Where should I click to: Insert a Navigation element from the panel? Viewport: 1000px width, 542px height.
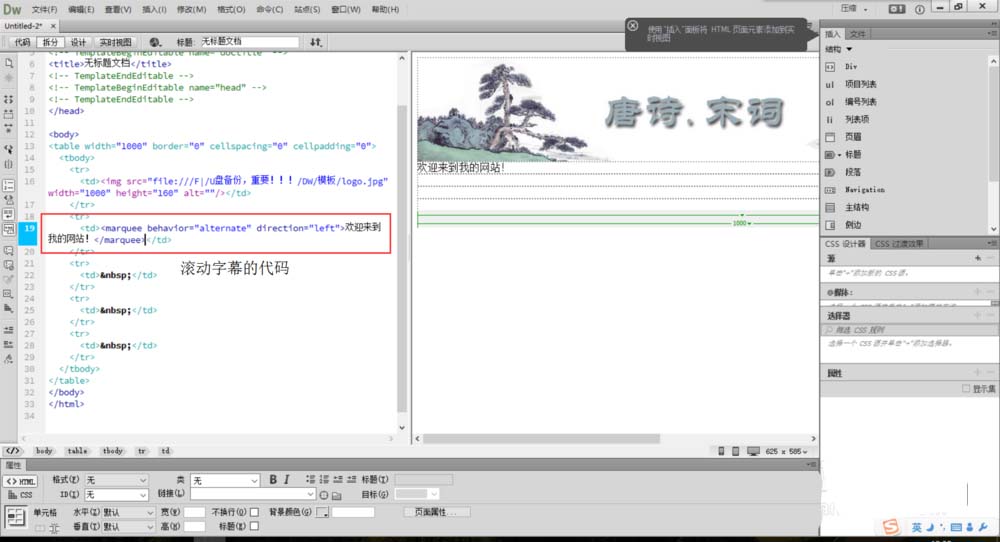(x=864, y=189)
